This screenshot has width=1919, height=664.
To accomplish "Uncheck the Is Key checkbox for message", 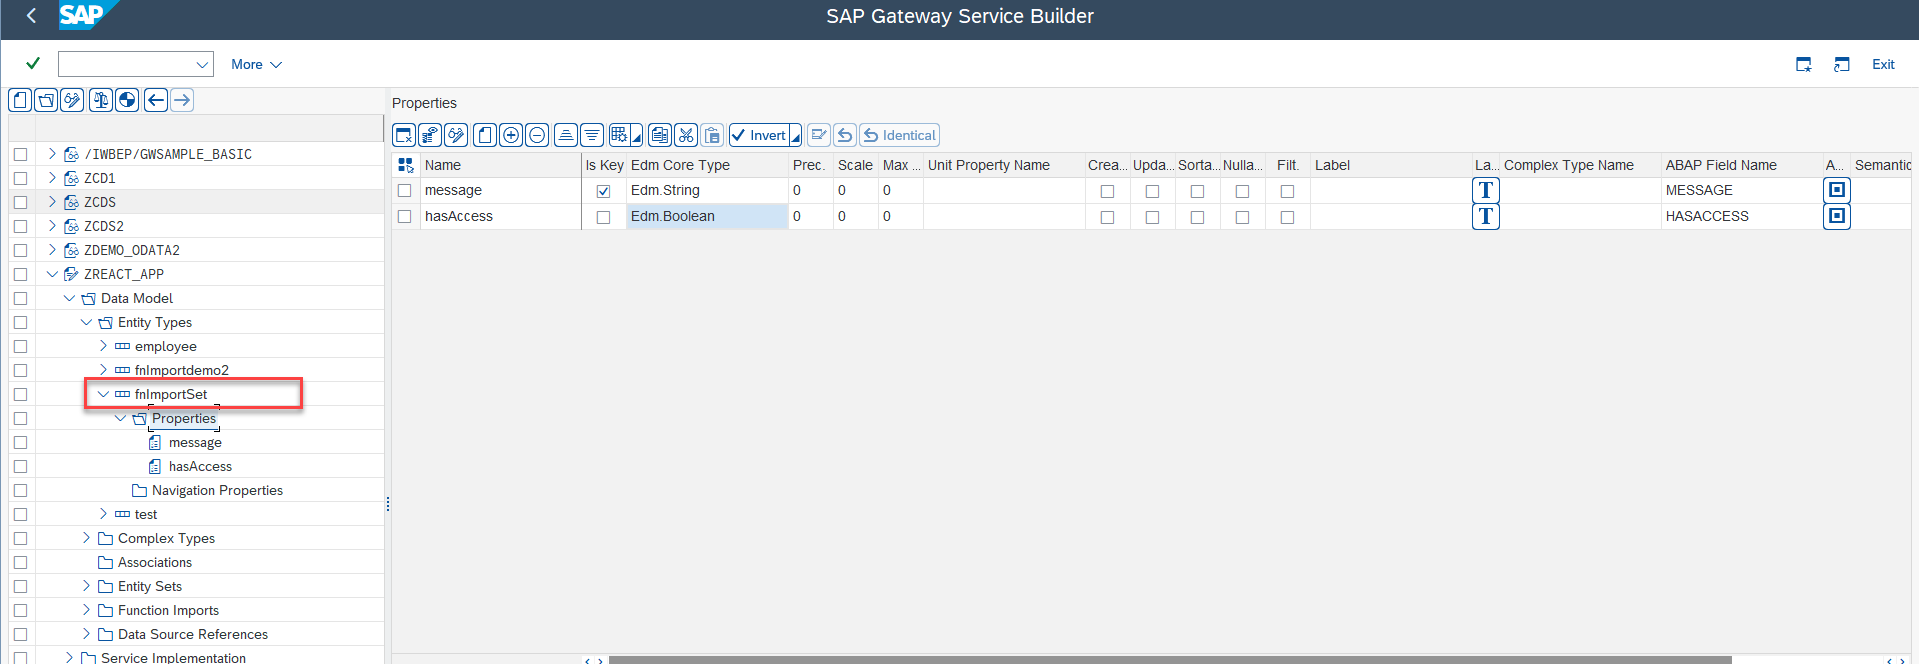I will [603, 191].
